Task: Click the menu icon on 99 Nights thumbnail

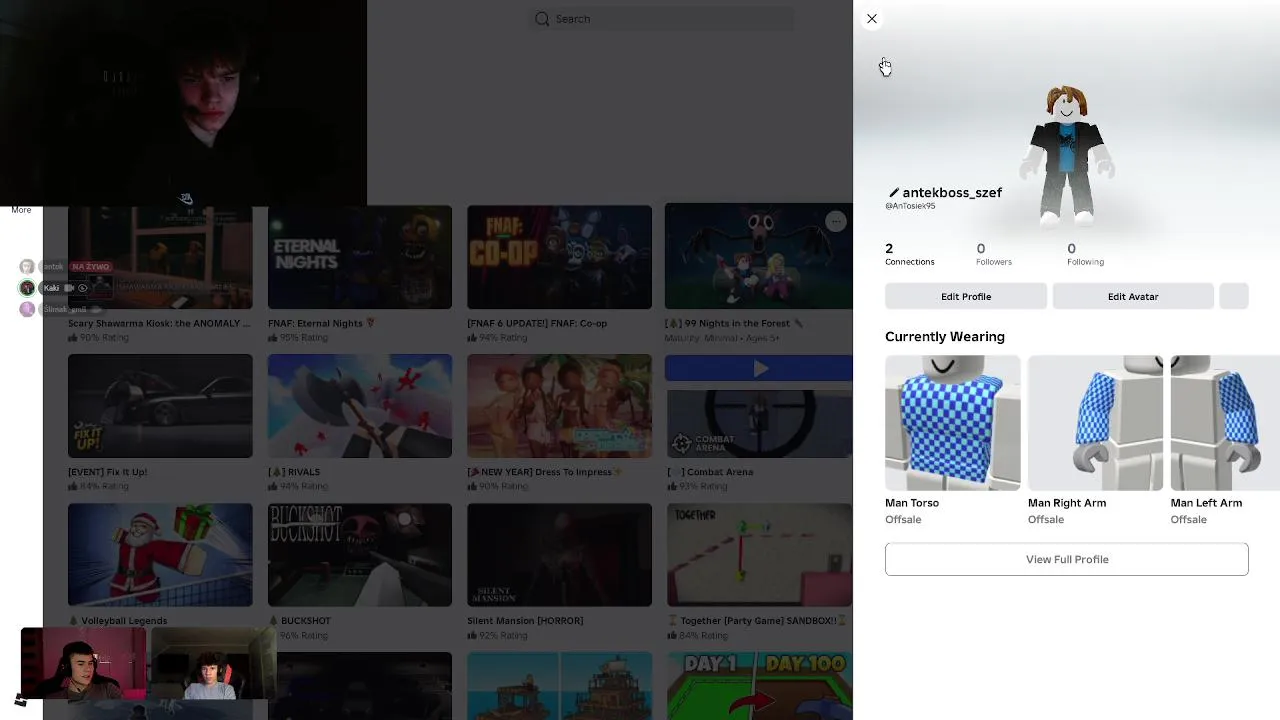Action: coord(835,222)
